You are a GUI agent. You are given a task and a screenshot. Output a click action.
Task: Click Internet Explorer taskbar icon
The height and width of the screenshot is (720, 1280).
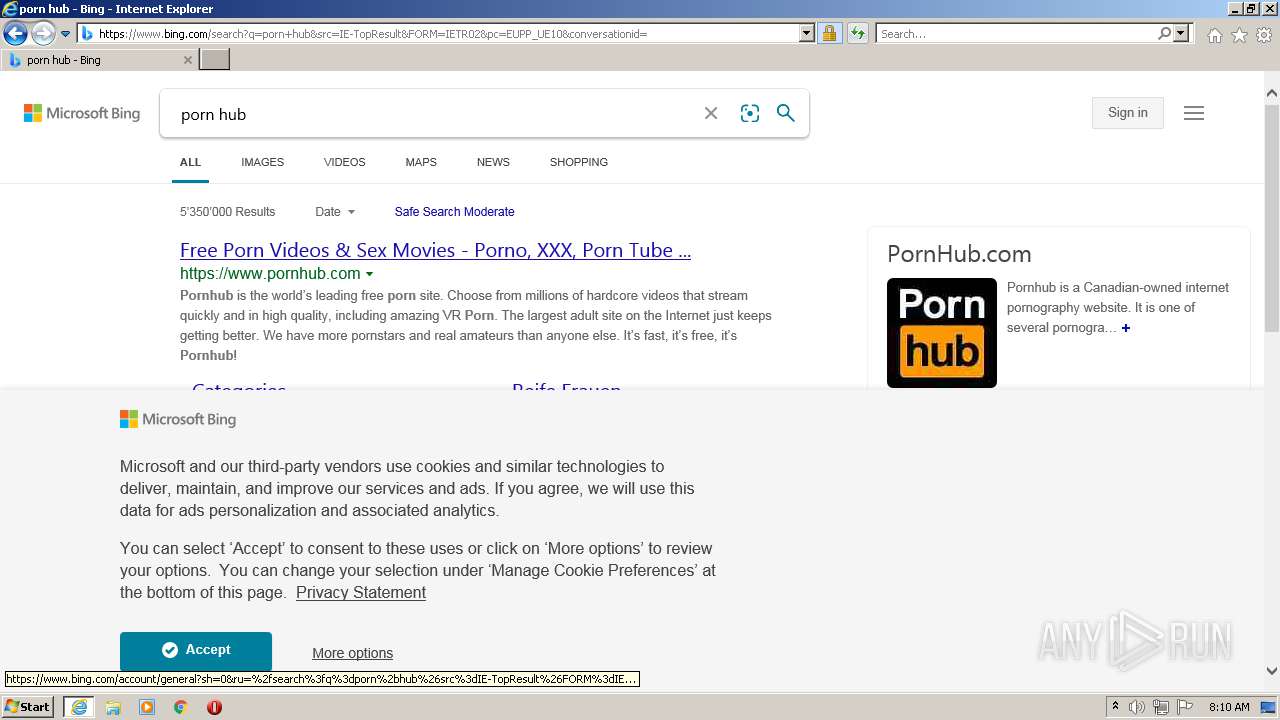coord(79,707)
